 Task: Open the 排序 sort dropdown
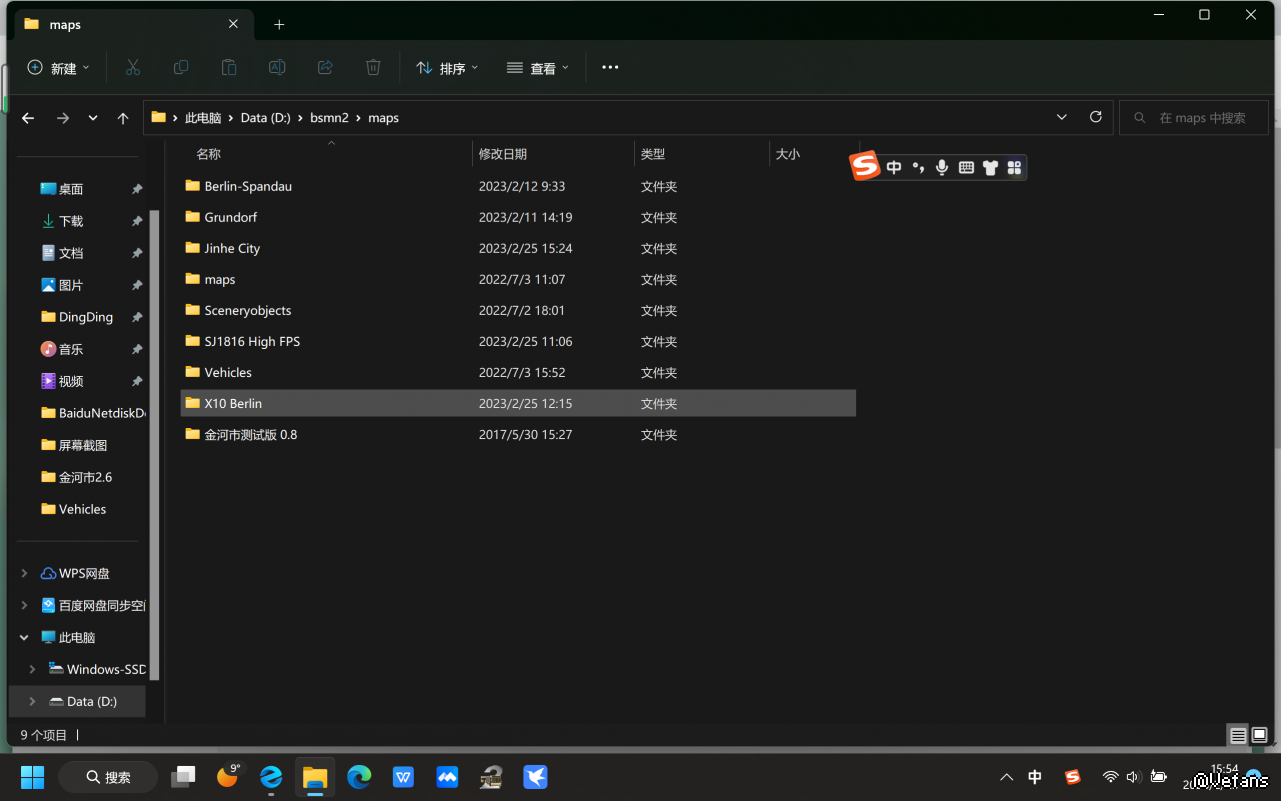click(447, 68)
